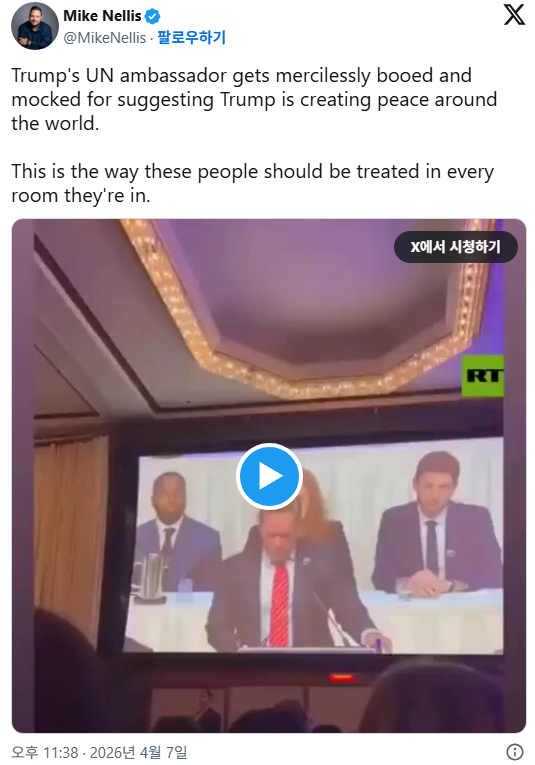Image resolution: width=535 pixels, height=765 pixels.
Task: Click the paragraph 'This is the way these people'
Action: click(253, 183)
